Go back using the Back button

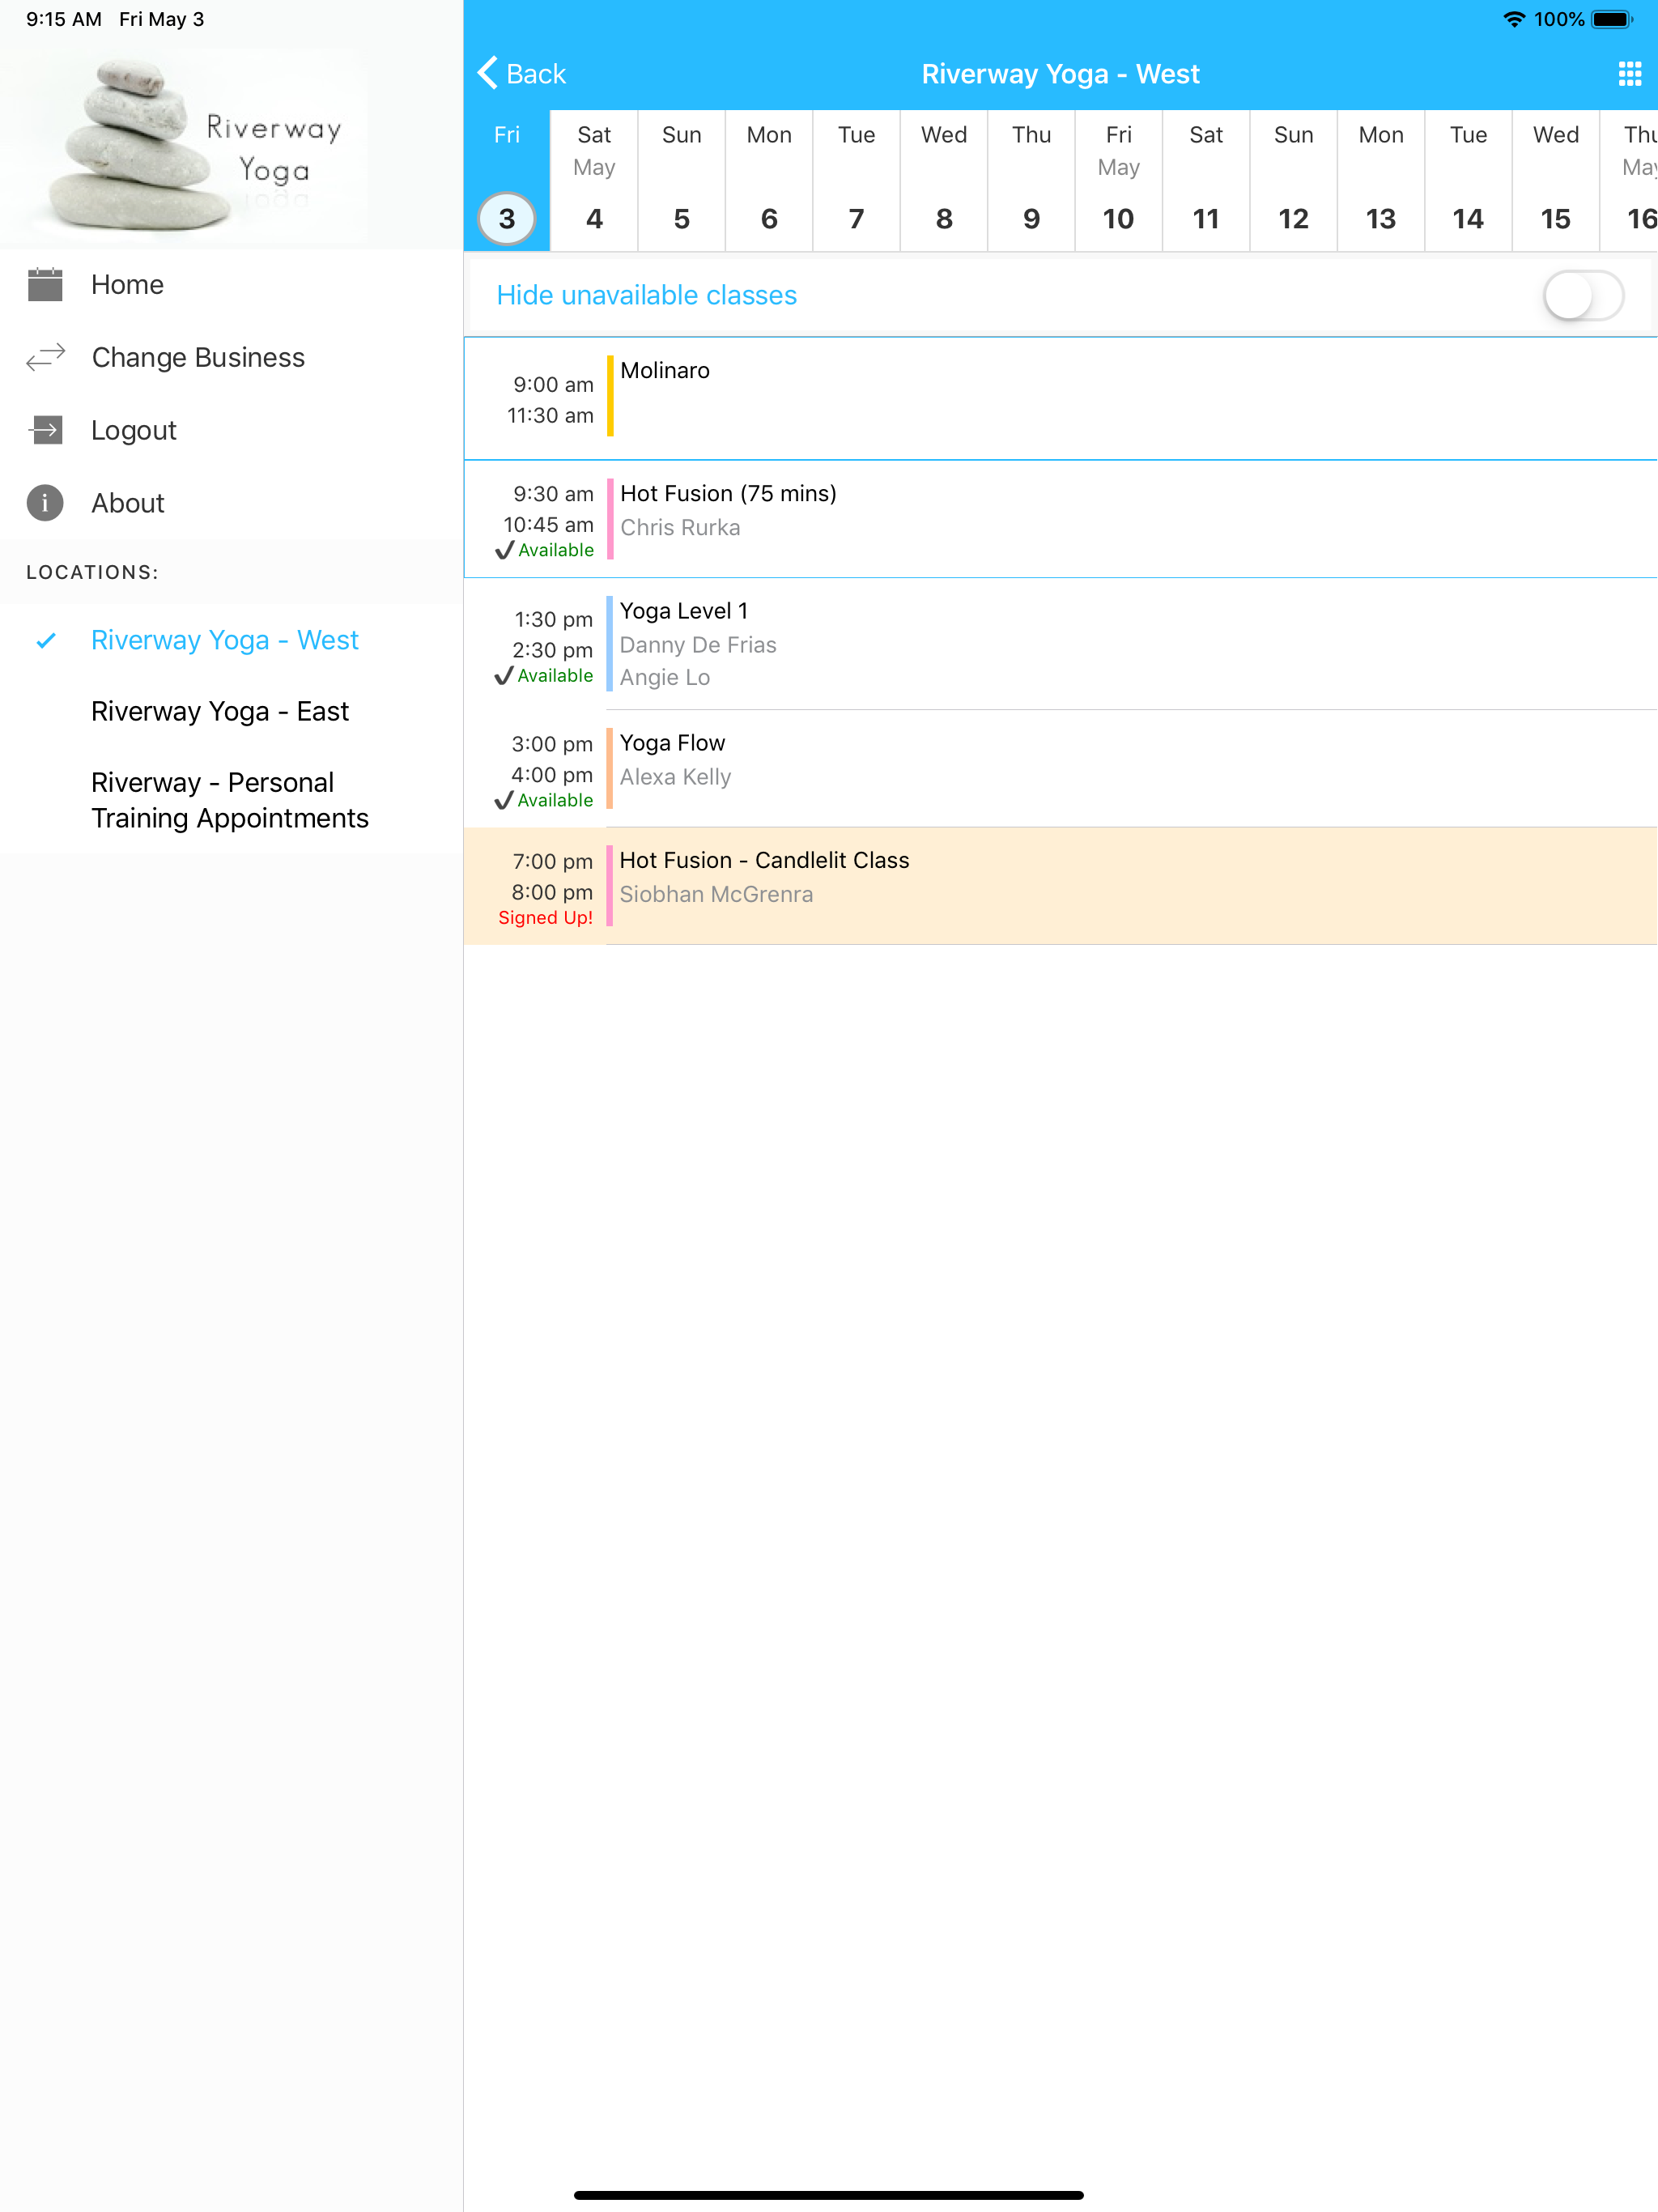[x=522, y=73]
